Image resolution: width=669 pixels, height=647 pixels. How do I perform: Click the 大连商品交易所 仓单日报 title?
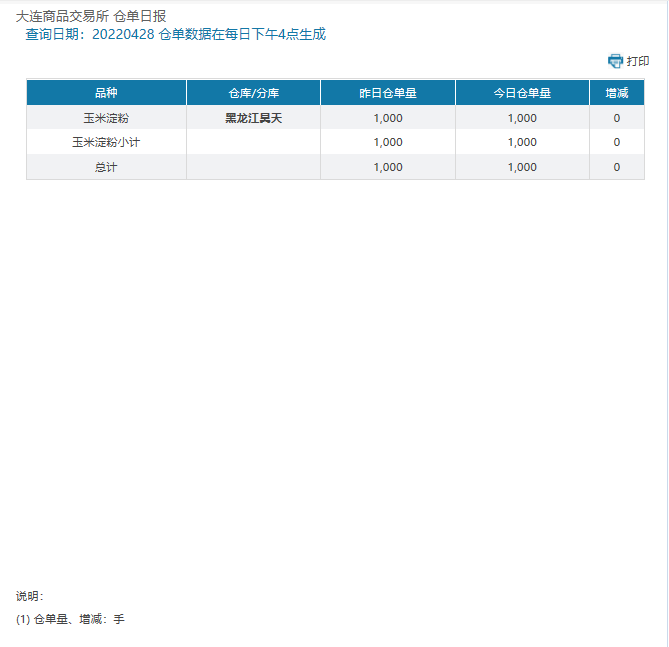tap(91, 16)
